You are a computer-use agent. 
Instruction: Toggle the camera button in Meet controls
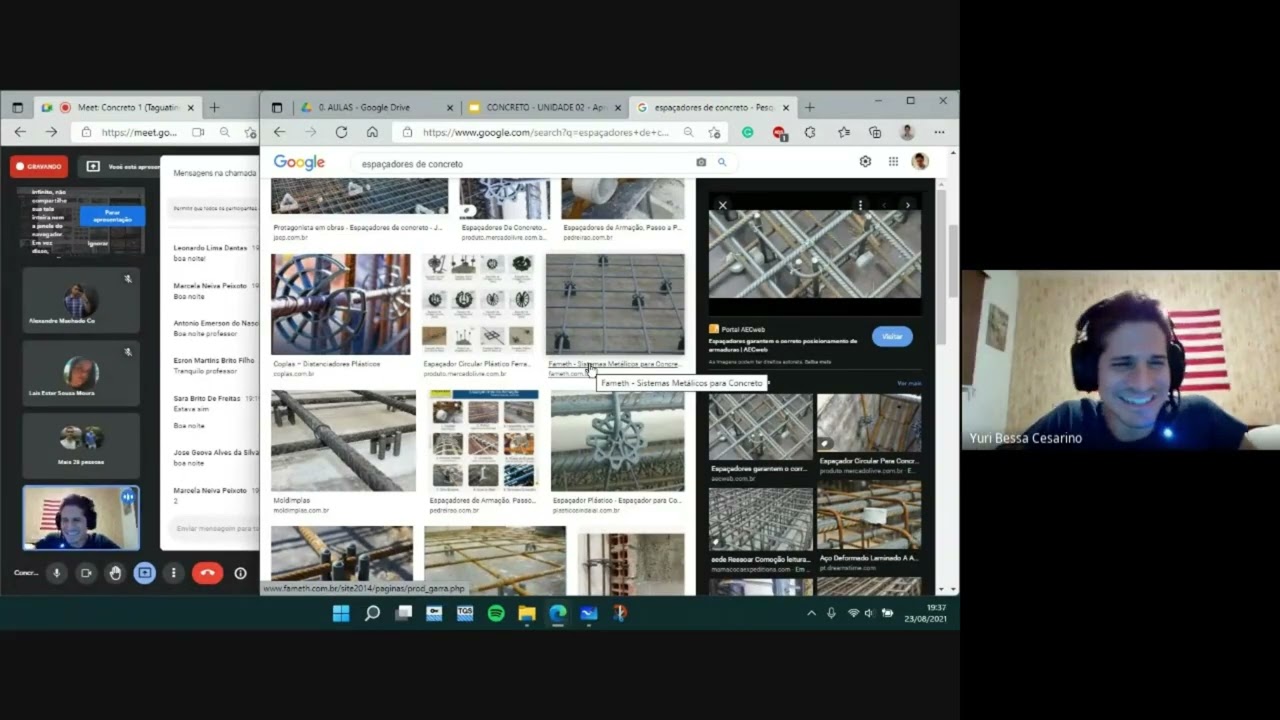pos(86,573)
